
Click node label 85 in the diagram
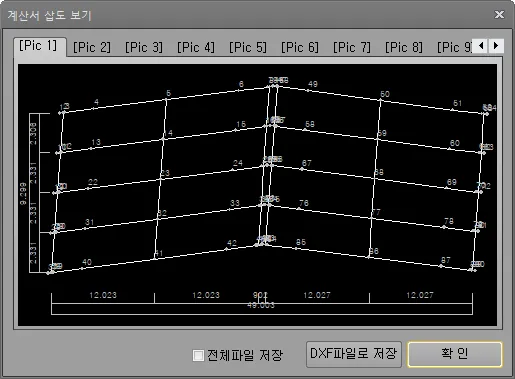(301, 242)
